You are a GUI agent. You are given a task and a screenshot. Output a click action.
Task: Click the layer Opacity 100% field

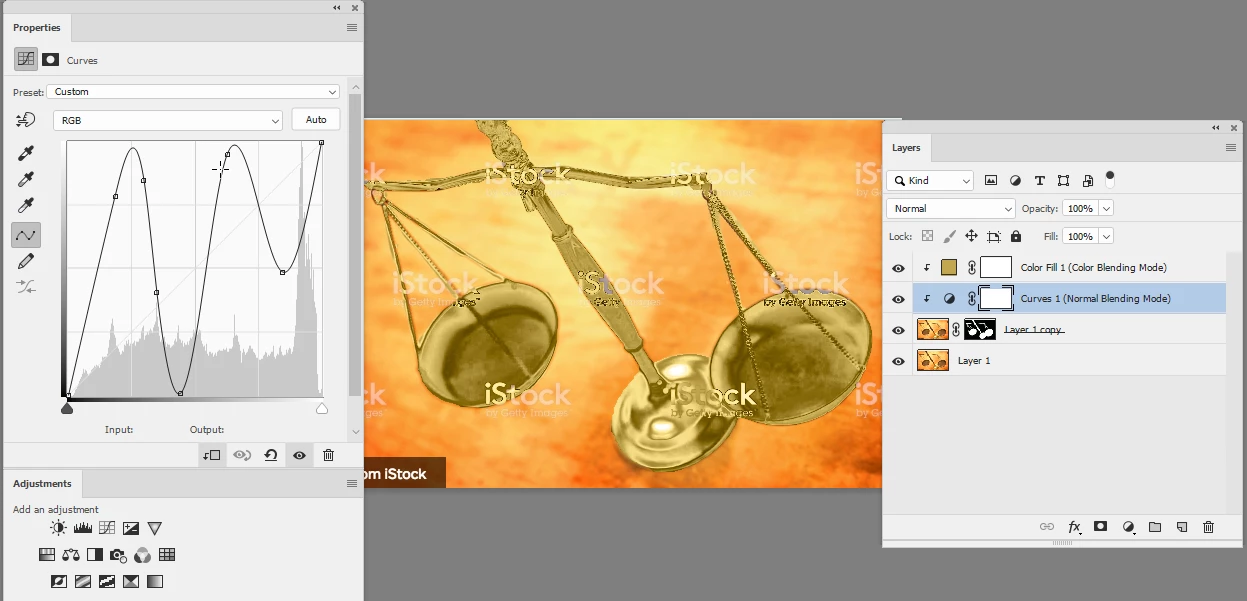pyautogui.click(x=1081, y=209)
